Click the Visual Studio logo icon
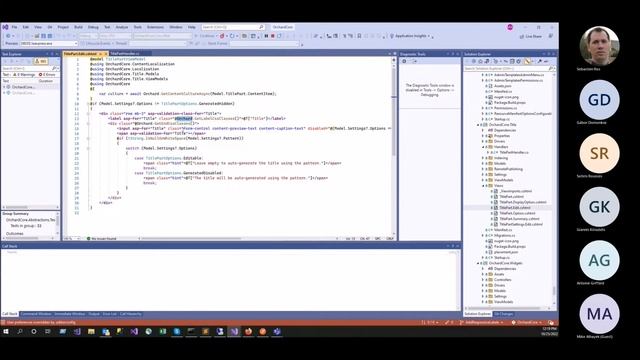Viewport: 640px width, 360px height. pos(5,27)
